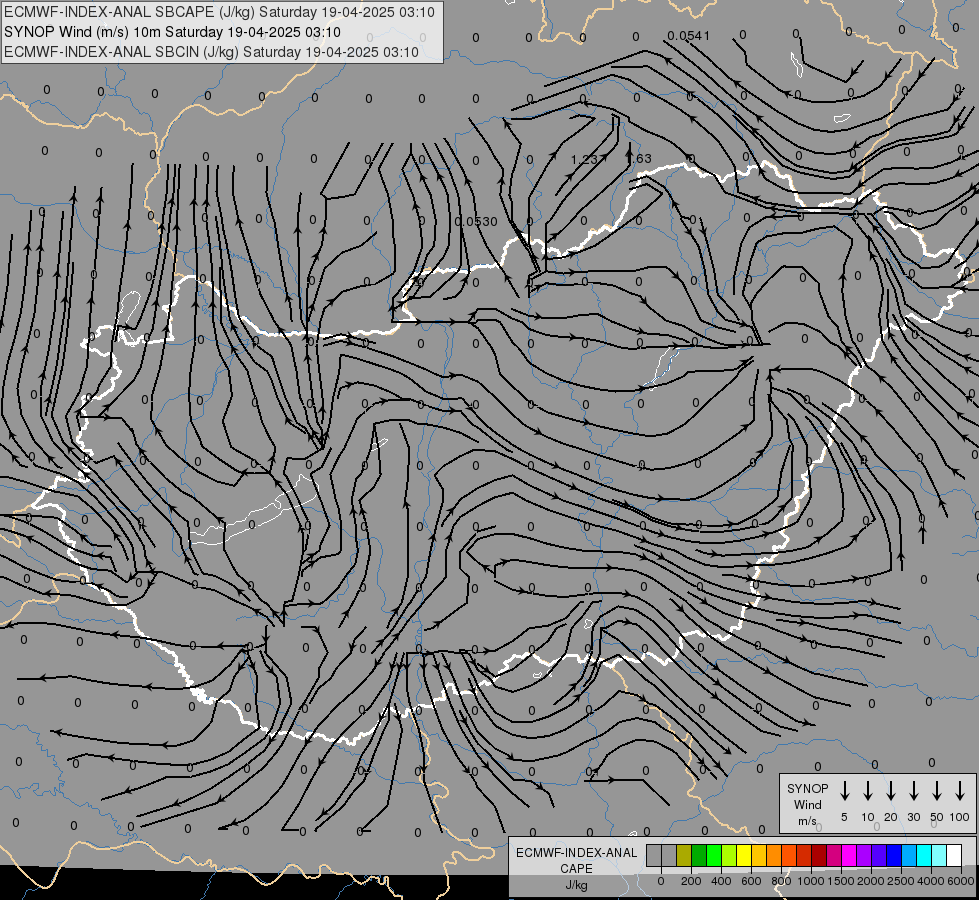The width and height of the screenshot is (979, 900).
Task: Click ECMWF-INDEX-ANAL label in color legend
Action: (x=576, y=853)
